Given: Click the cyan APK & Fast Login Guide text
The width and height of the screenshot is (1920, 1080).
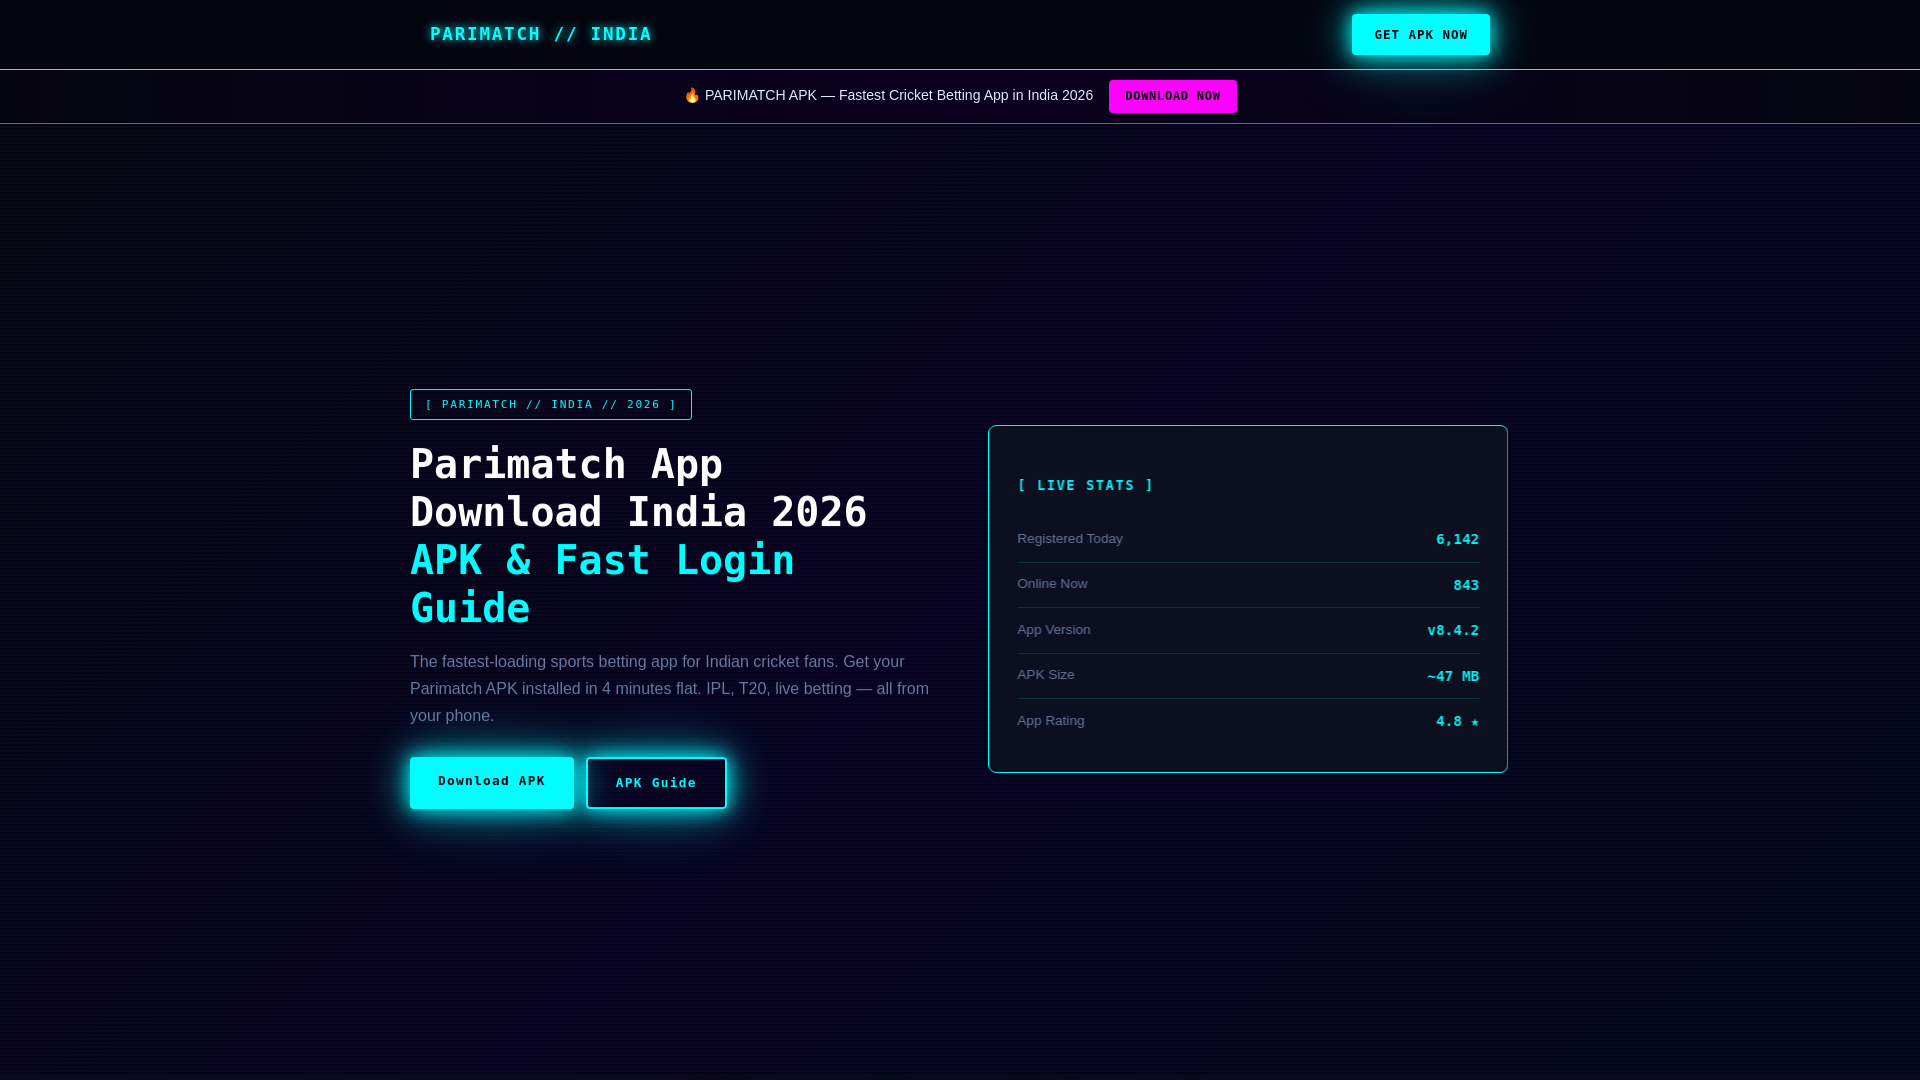Looking at the screenshot, I should (602, 584).
